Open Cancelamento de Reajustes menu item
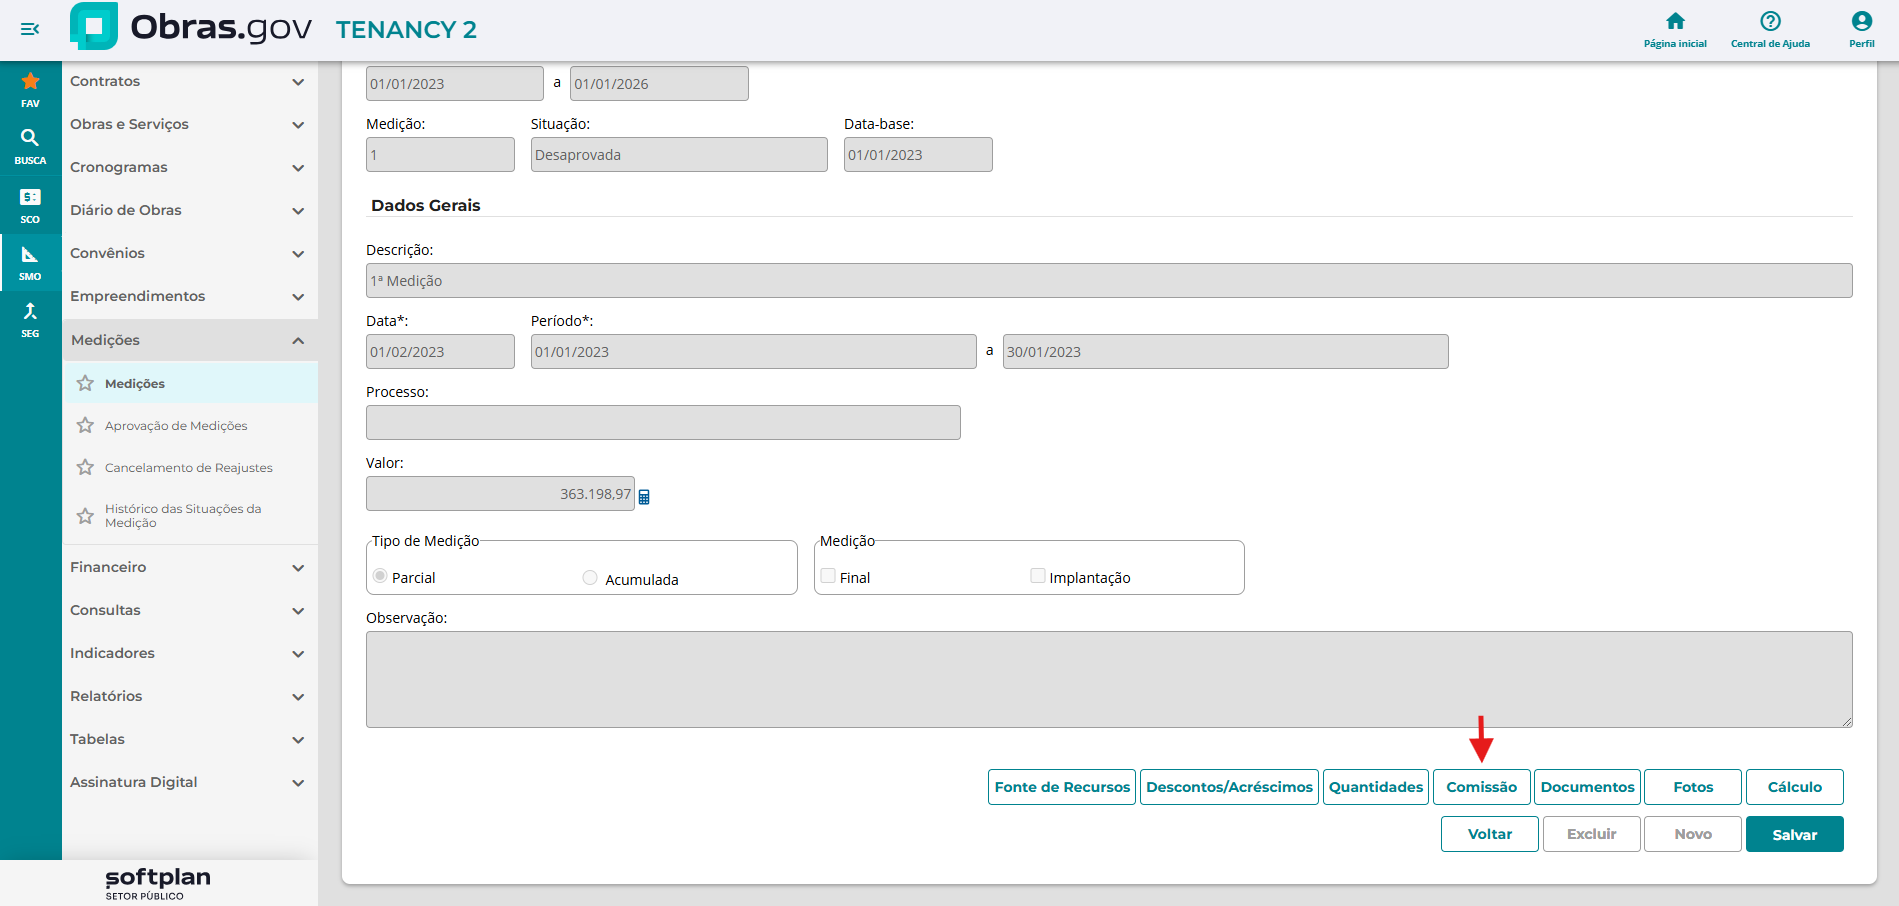The image size is (1899, 906). click(x=188, y=468)
